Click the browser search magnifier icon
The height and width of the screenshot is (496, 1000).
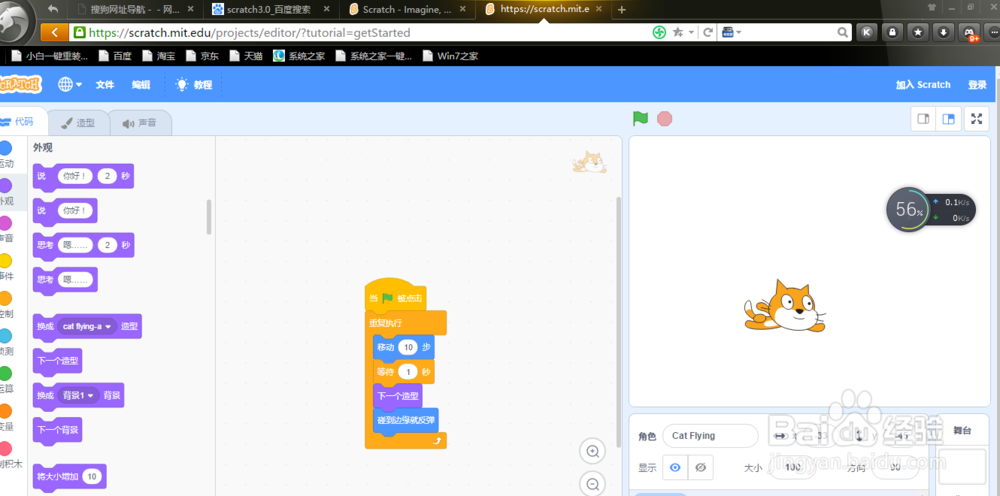[842, 33]
